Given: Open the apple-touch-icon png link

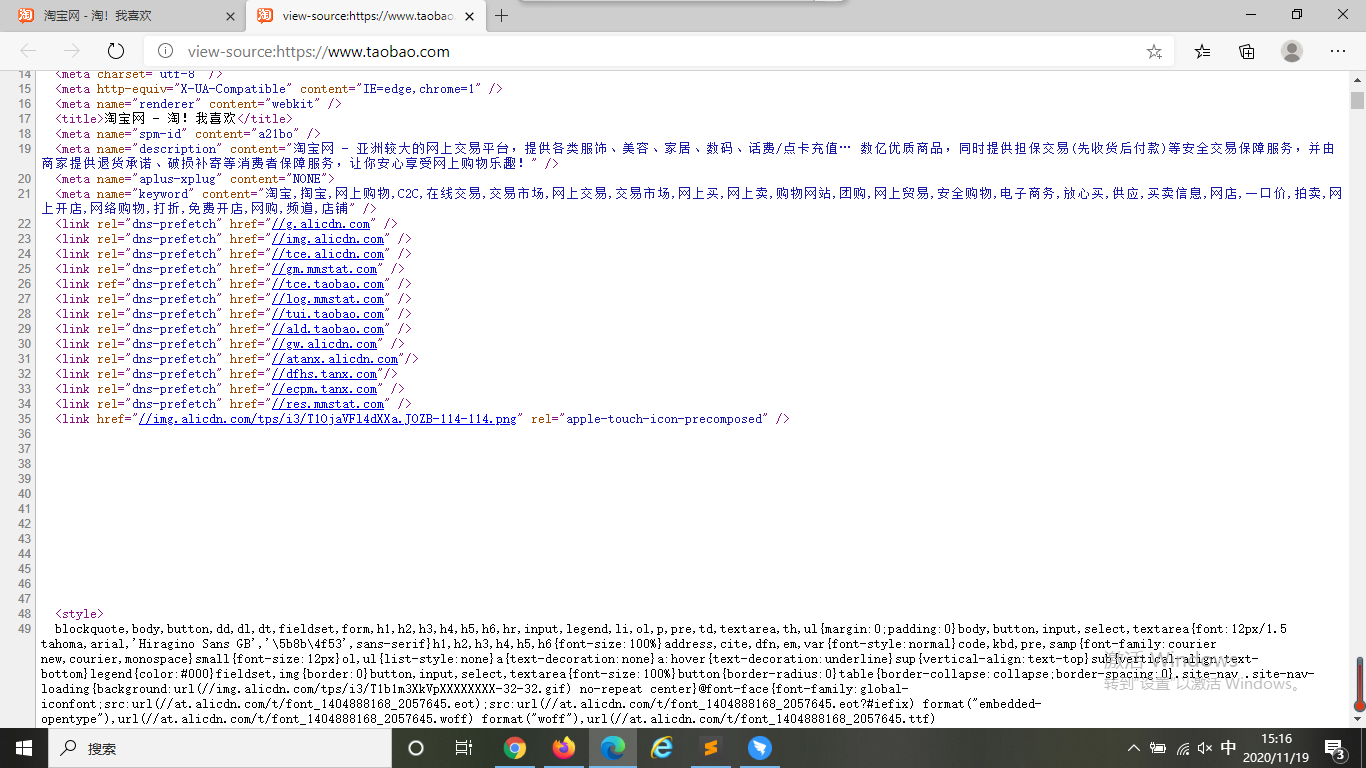Looking at the screenshot, I should click(x=327, y=419).
